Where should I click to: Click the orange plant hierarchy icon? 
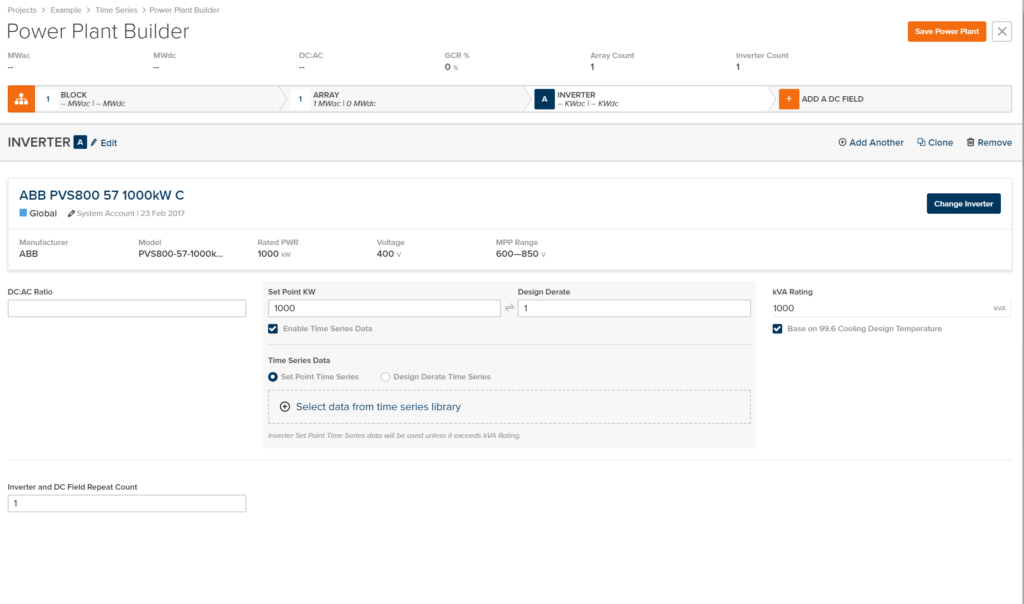pyautogui.click(x=21, y=99)
